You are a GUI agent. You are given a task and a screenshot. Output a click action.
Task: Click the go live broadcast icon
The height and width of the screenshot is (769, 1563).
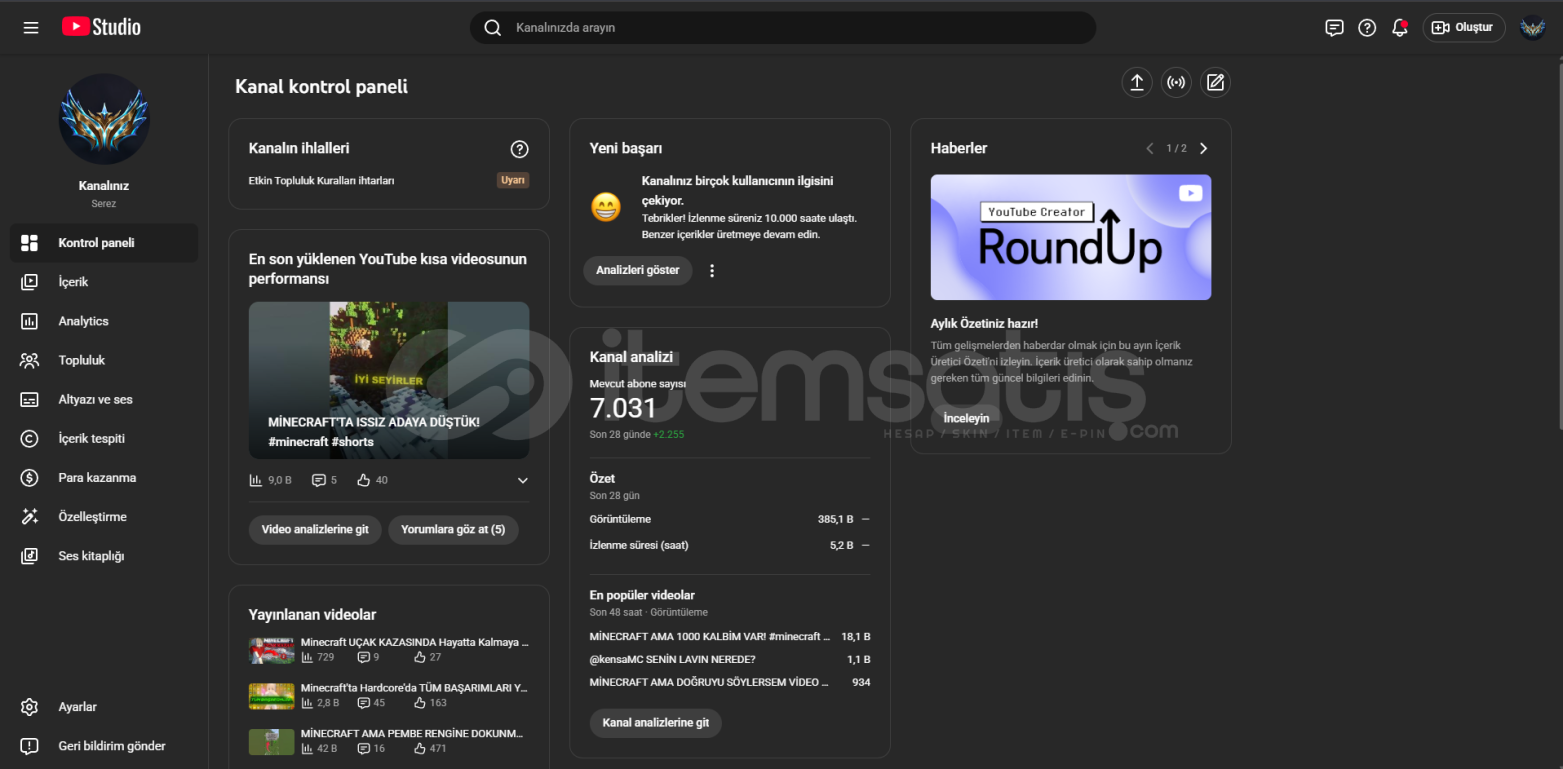(x=1176, y=83)
